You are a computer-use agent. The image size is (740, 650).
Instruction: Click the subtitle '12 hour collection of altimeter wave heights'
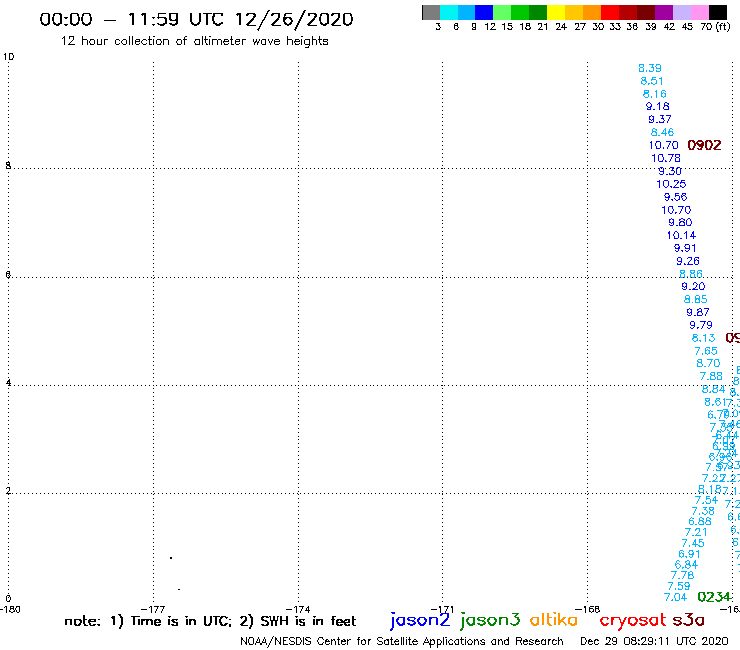(194, 41)
